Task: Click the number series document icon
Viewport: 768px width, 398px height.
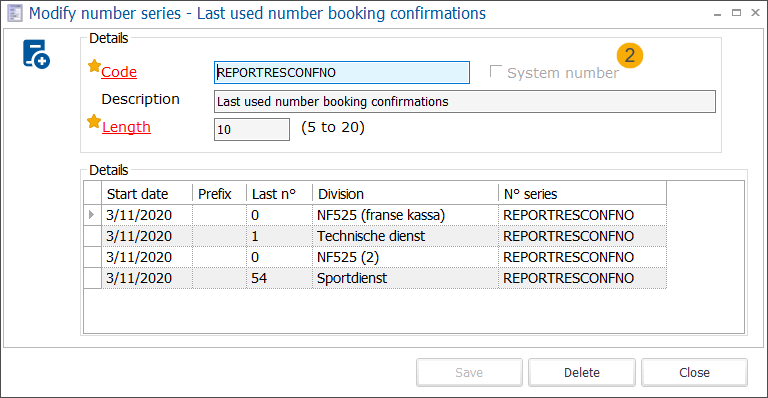Action: pyautogui.click(x=36, y=54)
